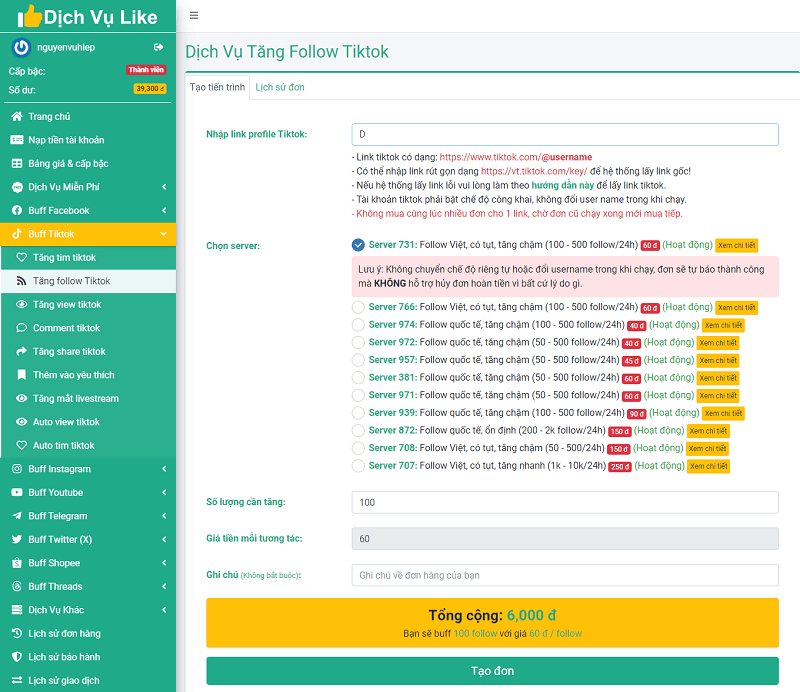Select Server 731 radio button

pos(358,245)
